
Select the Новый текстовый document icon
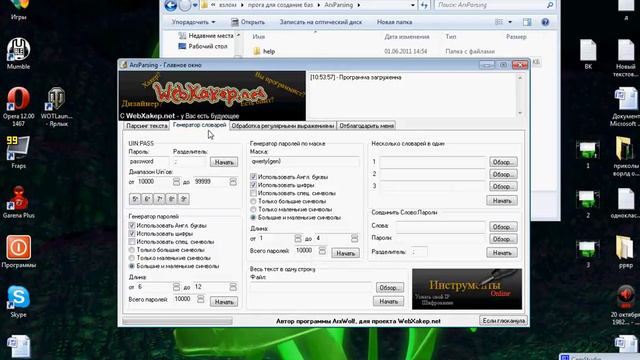click(626, 58)
